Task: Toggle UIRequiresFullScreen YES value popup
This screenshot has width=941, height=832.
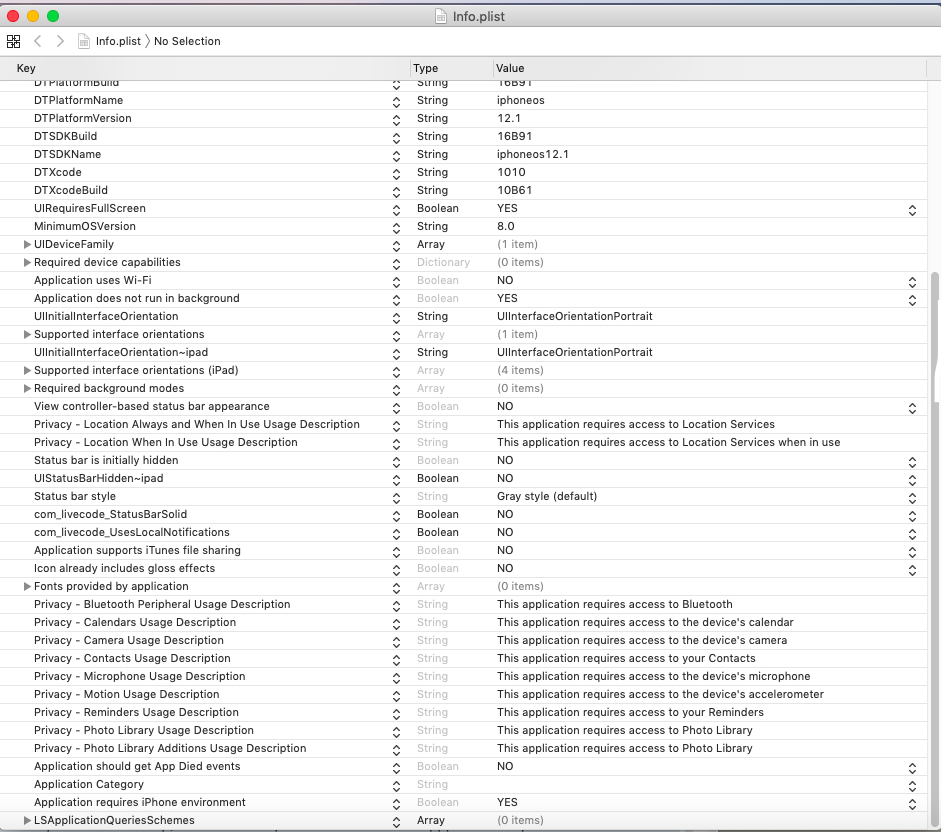Action: (x=911, y=209)
